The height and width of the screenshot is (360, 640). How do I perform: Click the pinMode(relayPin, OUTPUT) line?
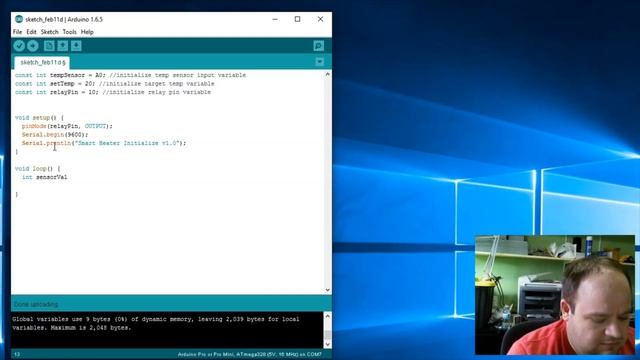click(67, 126)
